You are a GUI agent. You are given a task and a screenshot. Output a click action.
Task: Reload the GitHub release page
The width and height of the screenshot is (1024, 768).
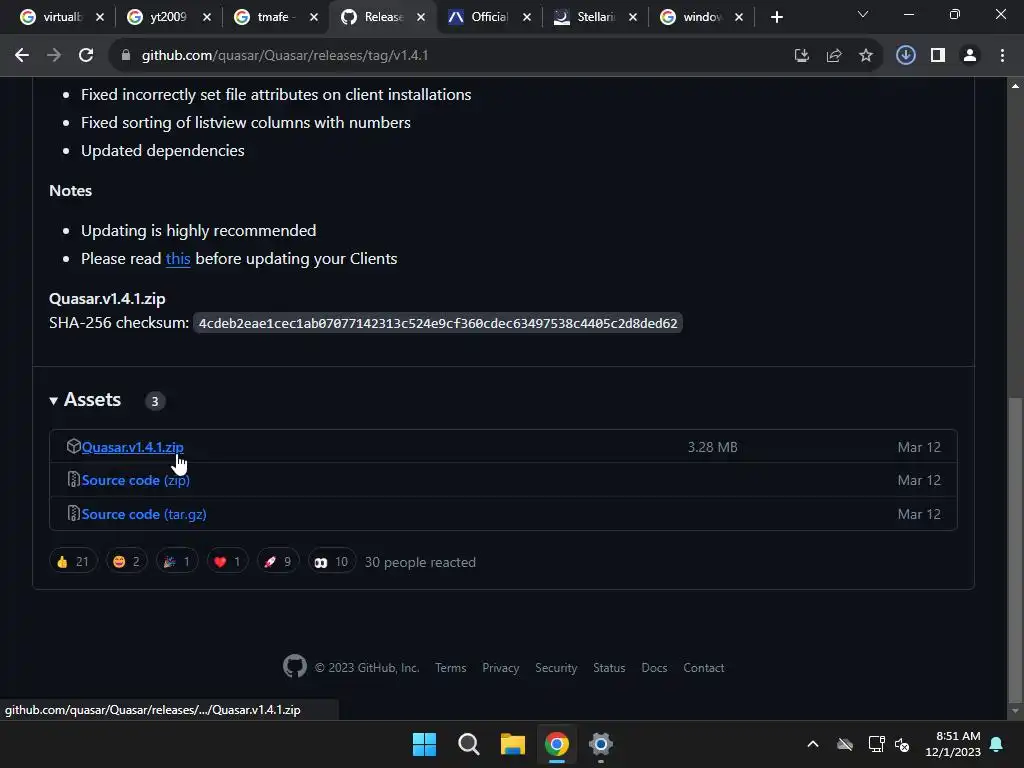tap(86, 56)
